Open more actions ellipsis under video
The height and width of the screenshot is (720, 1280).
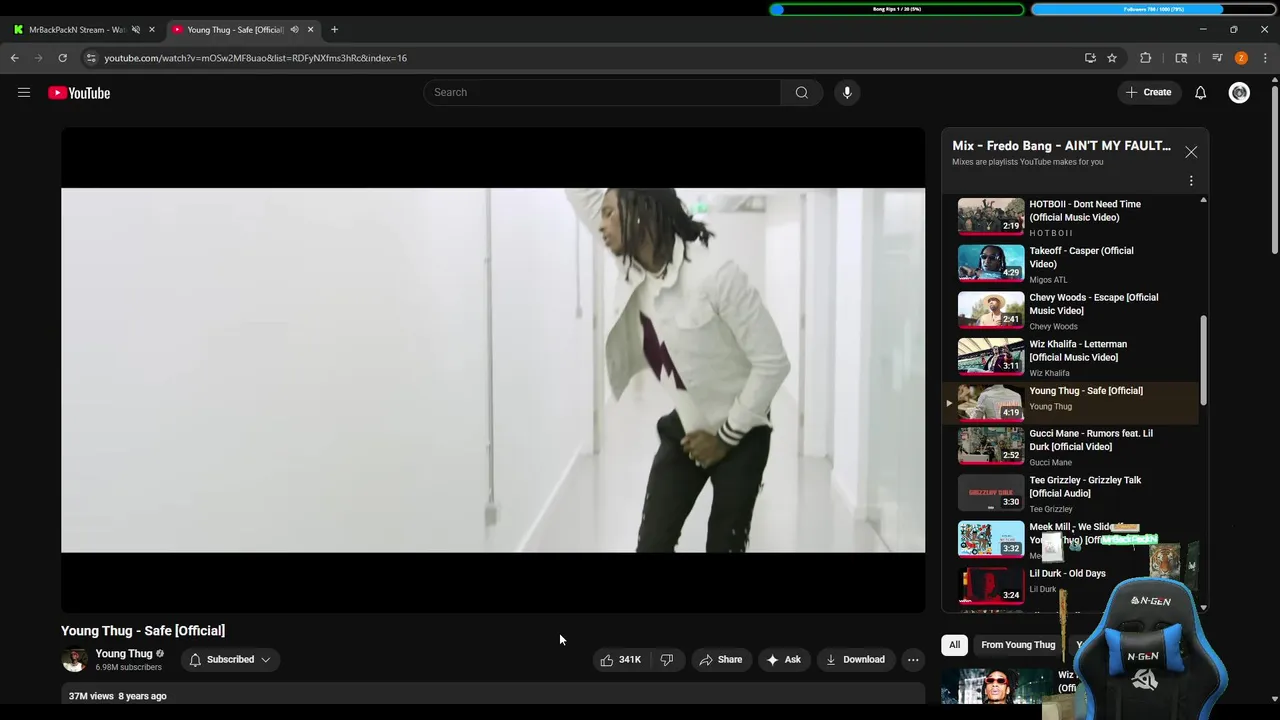[912, 660]
